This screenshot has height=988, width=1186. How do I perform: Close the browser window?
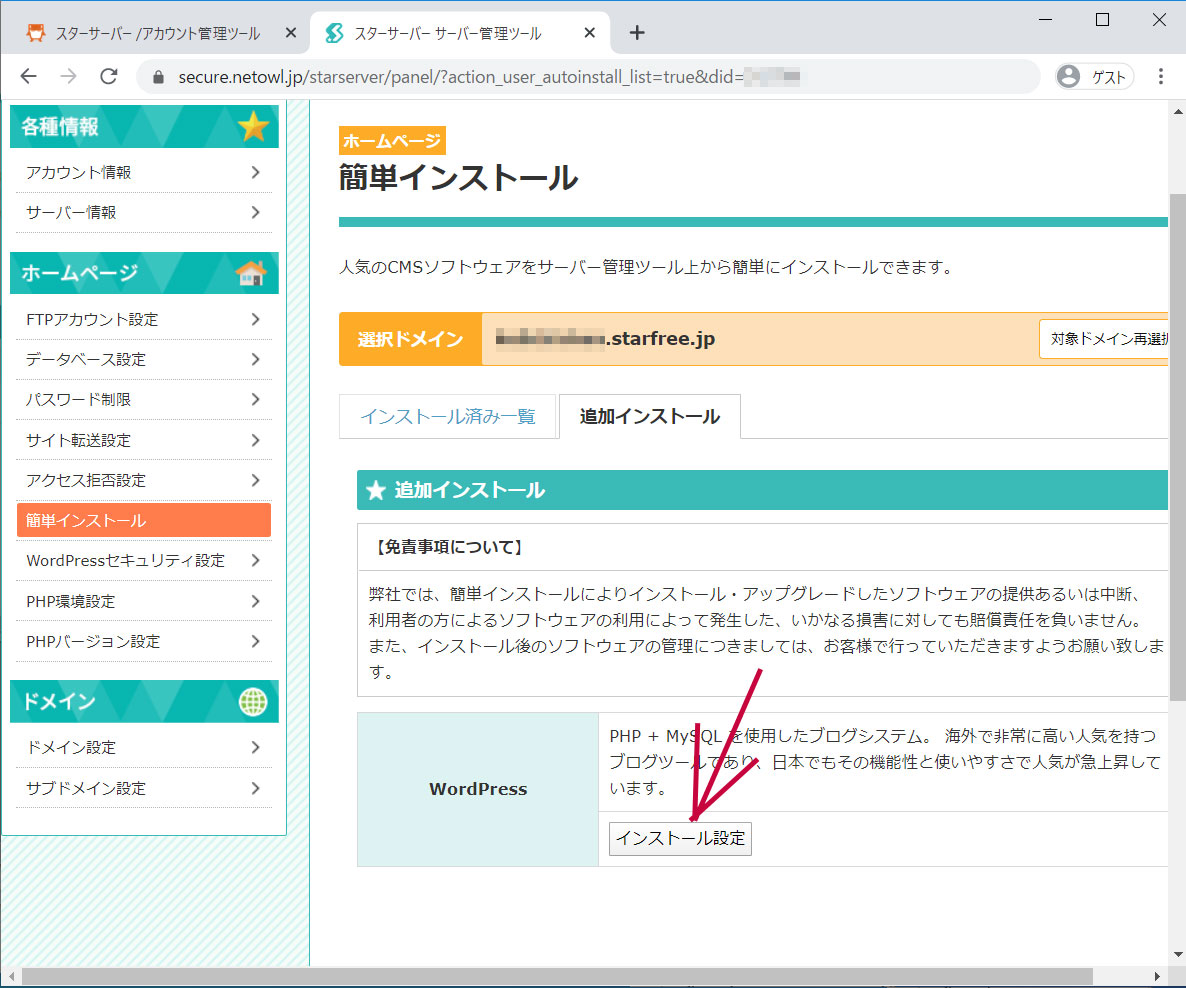coord(1159,20)
